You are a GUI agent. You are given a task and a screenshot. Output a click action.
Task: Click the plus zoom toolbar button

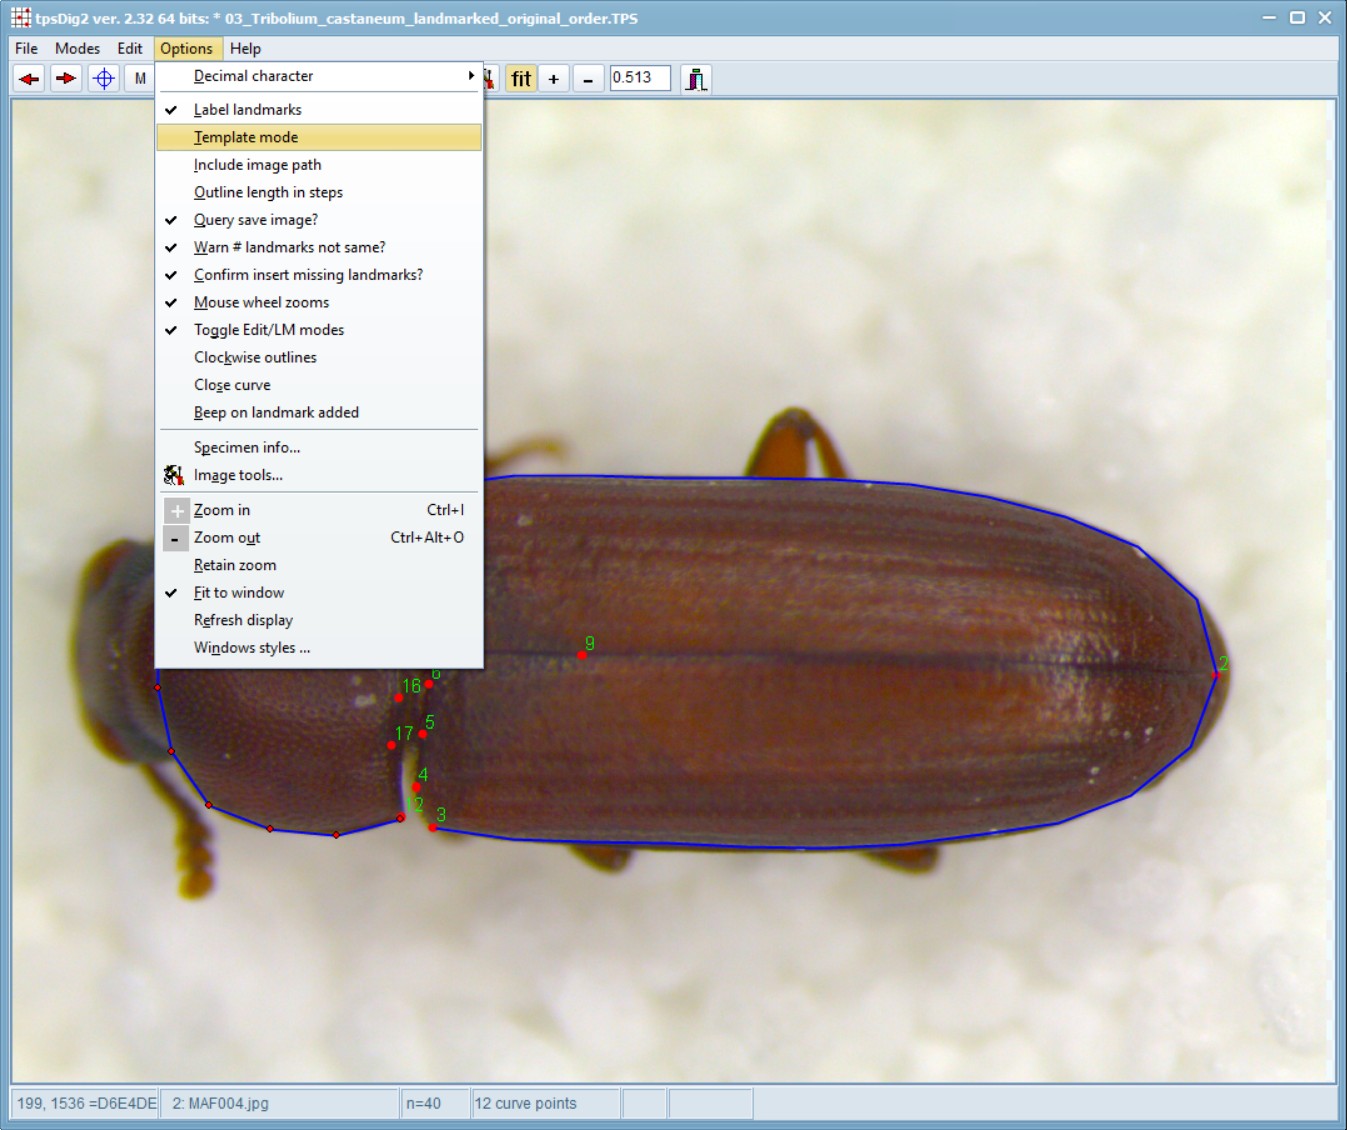[553, 78]
